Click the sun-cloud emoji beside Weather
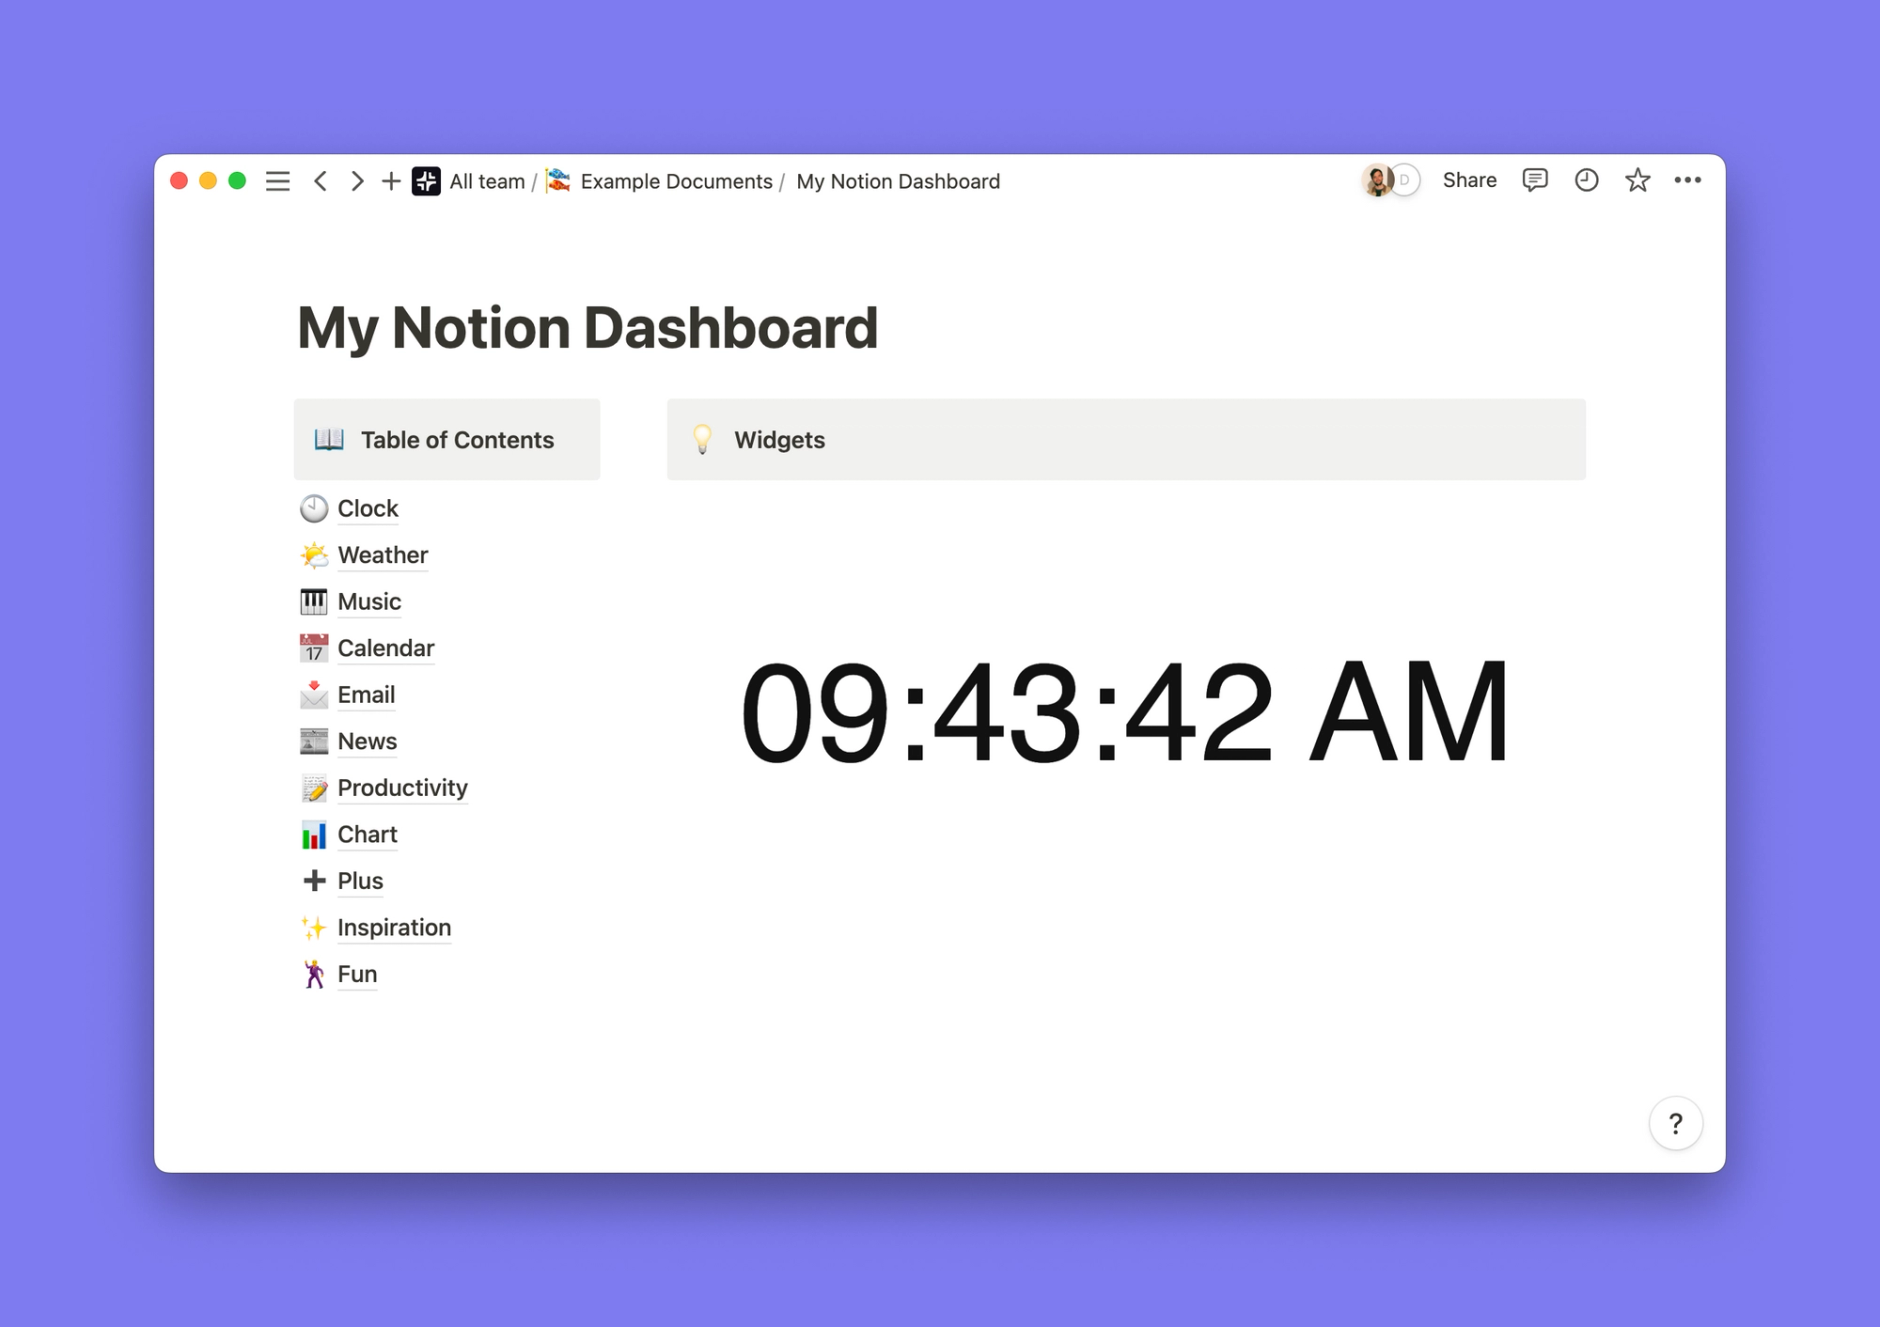Image resolution: width=1880 pixels, height=1327 pixels. click(314, 555)
